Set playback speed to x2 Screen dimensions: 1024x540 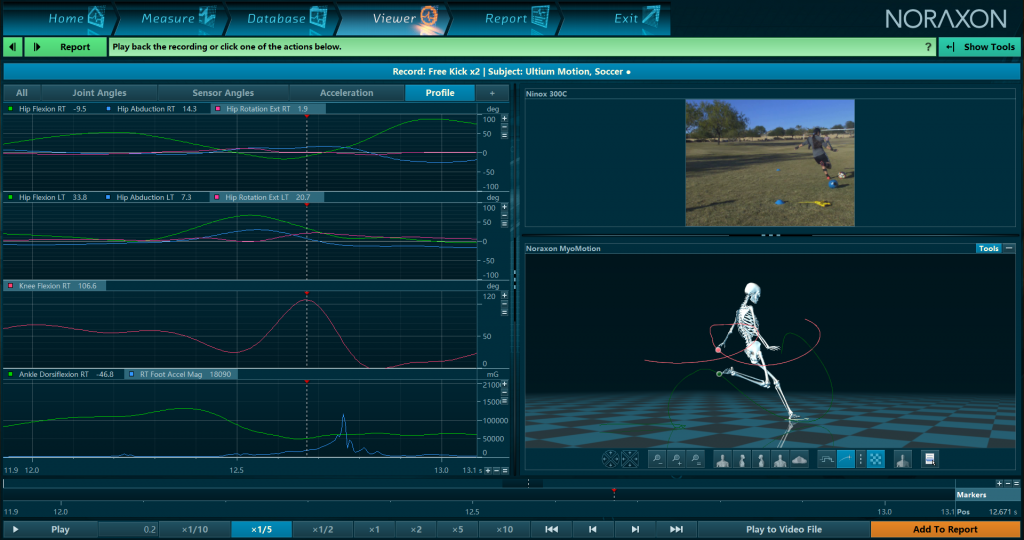pos(416,529)
